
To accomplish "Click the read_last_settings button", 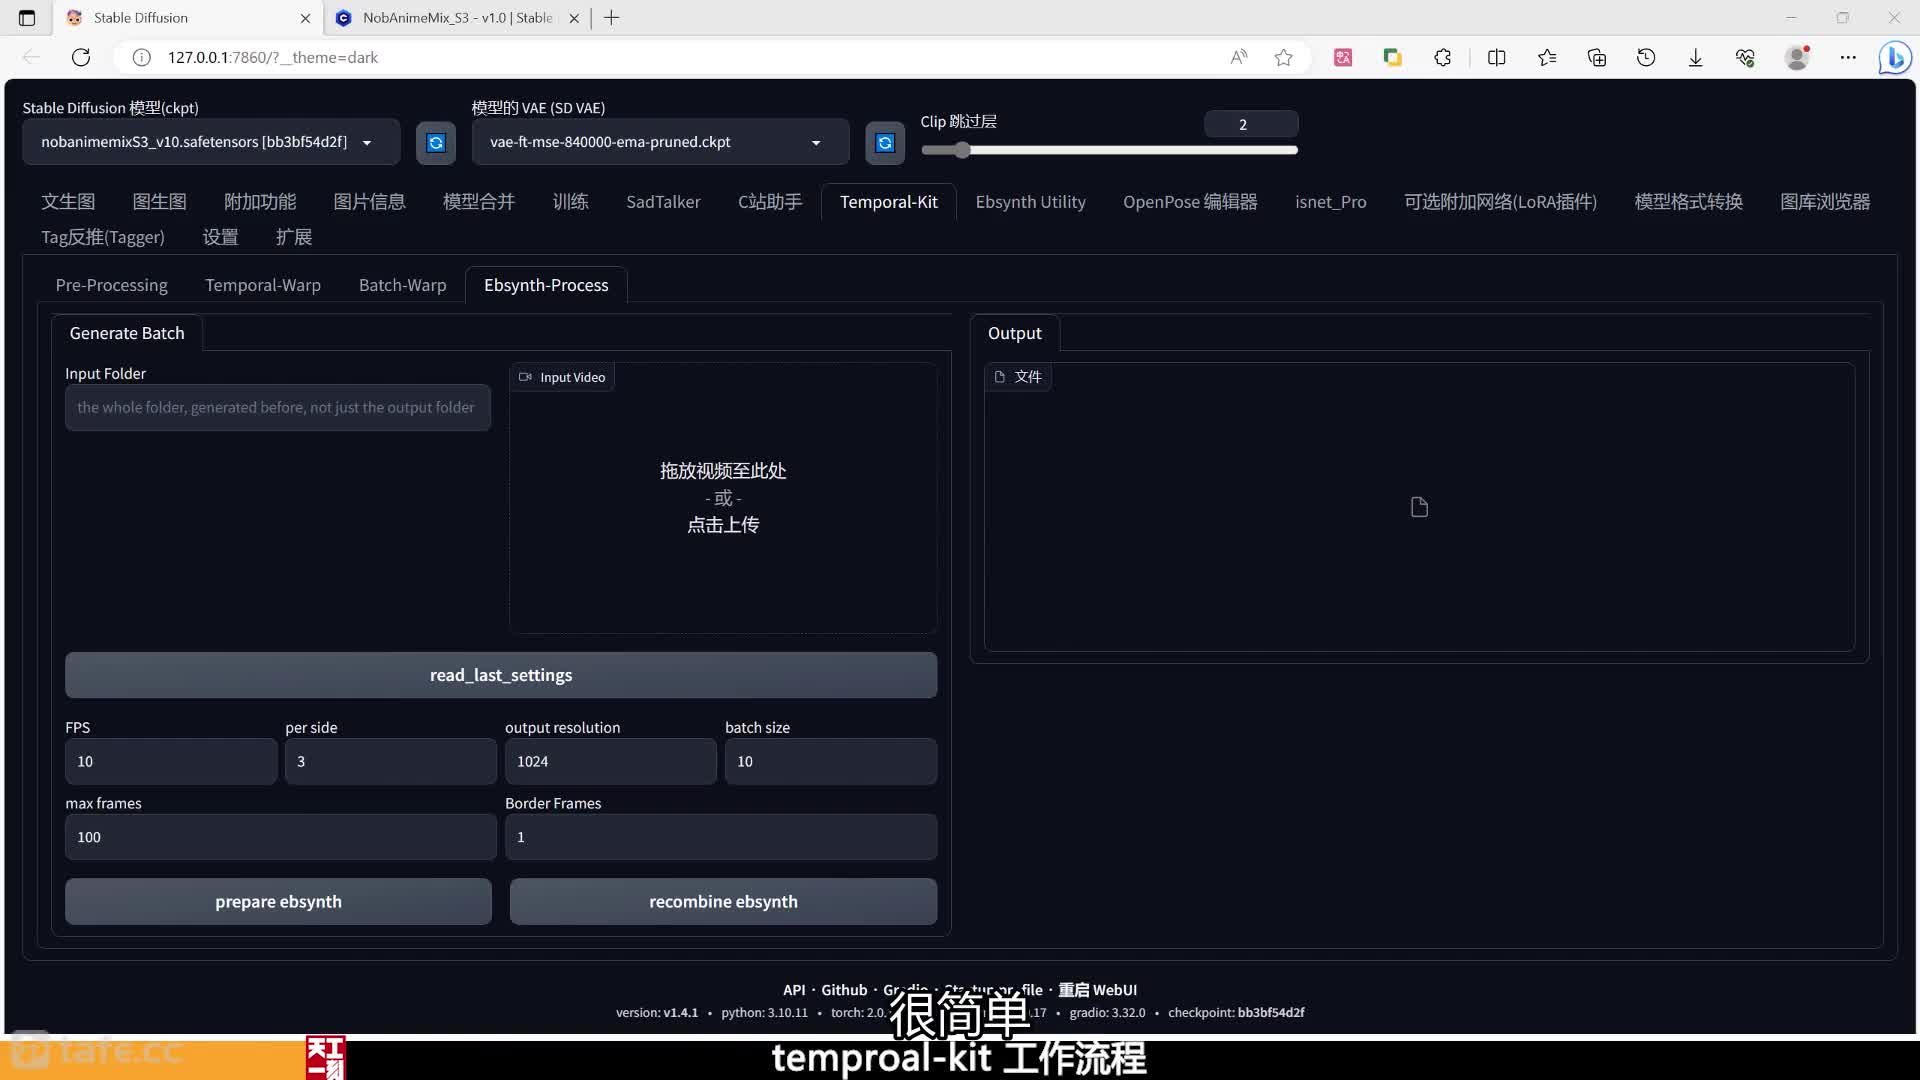I will coord(501,675).
